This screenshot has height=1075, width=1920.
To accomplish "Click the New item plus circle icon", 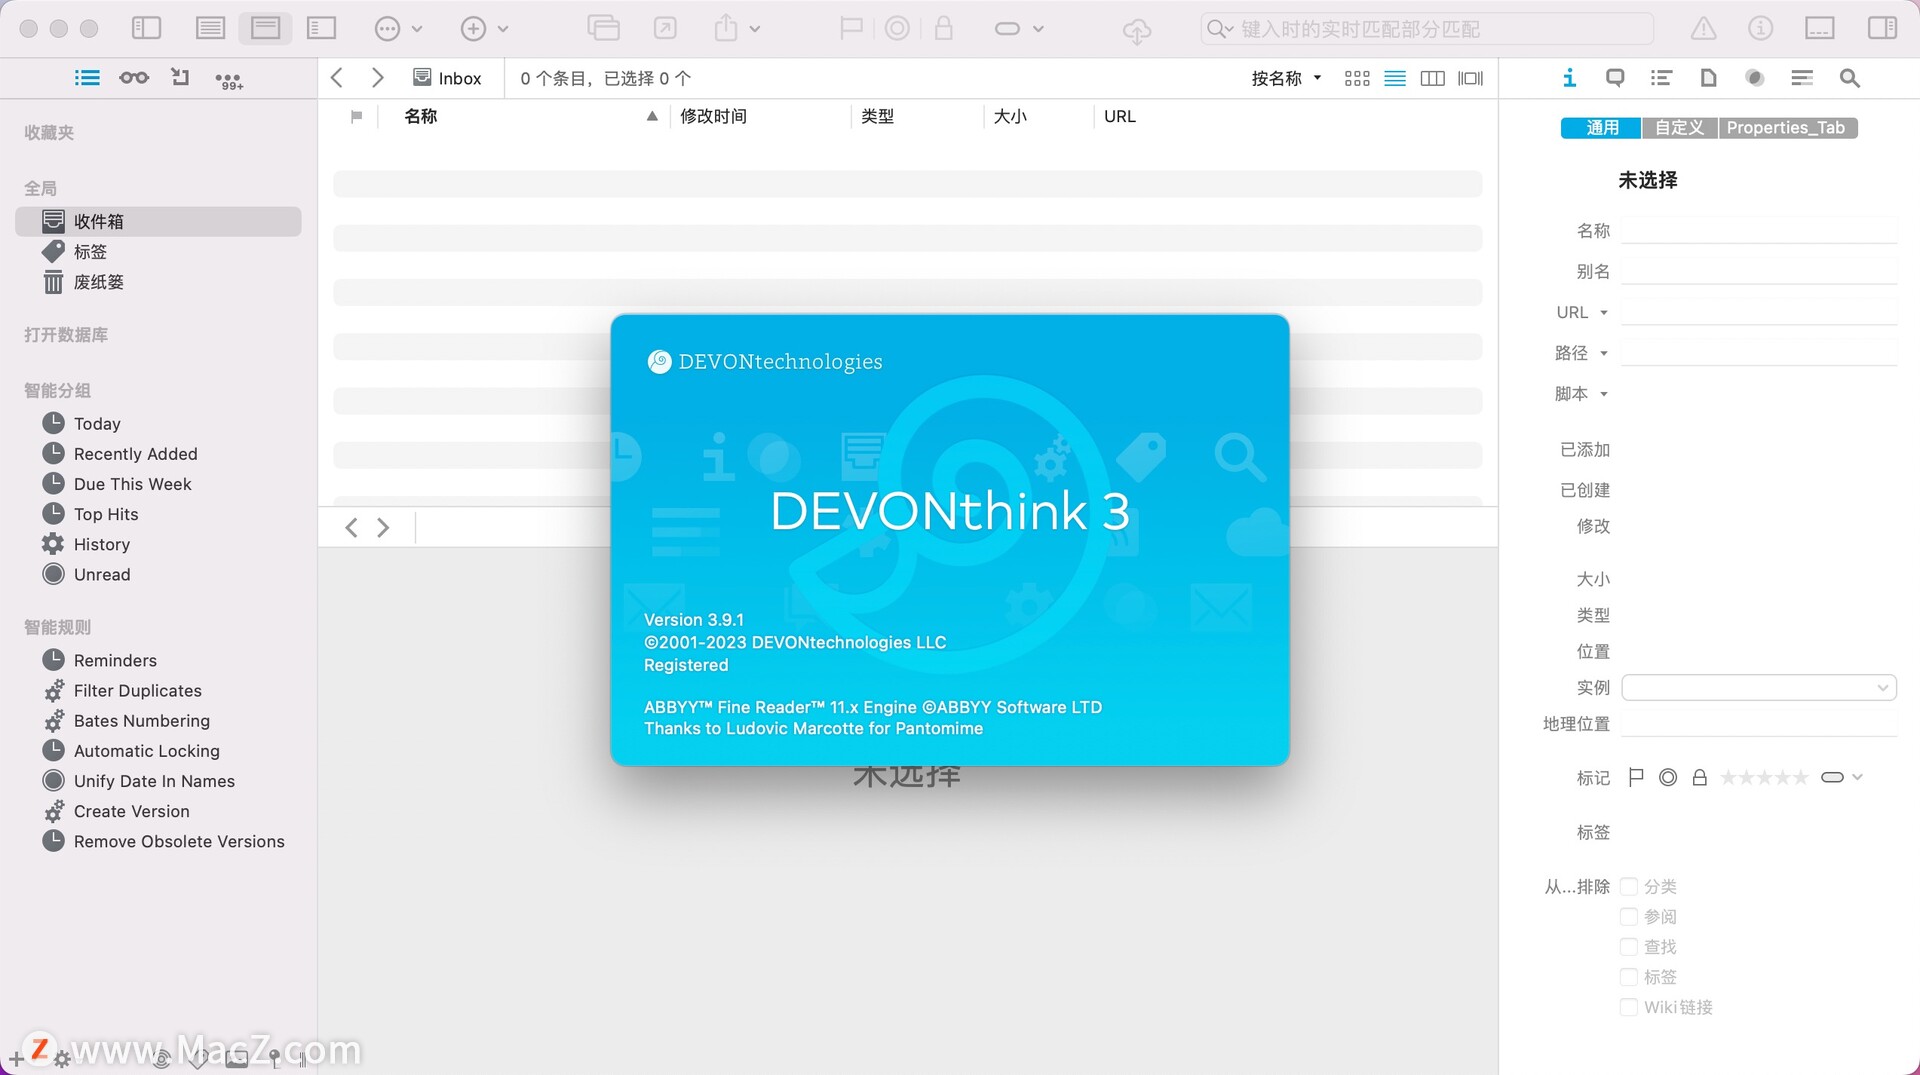I will (473, 29).
